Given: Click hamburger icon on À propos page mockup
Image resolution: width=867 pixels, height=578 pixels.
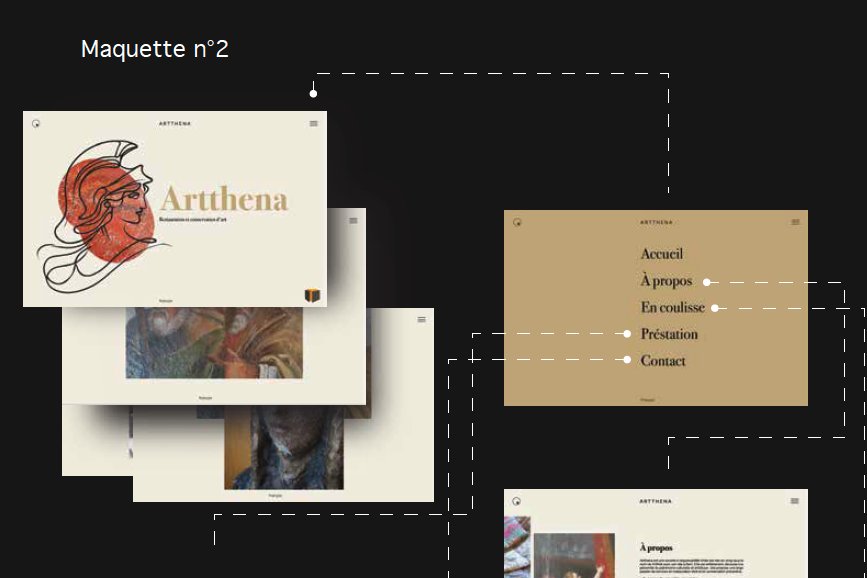Looking at the screenshot, I should (x=795, y=501).
